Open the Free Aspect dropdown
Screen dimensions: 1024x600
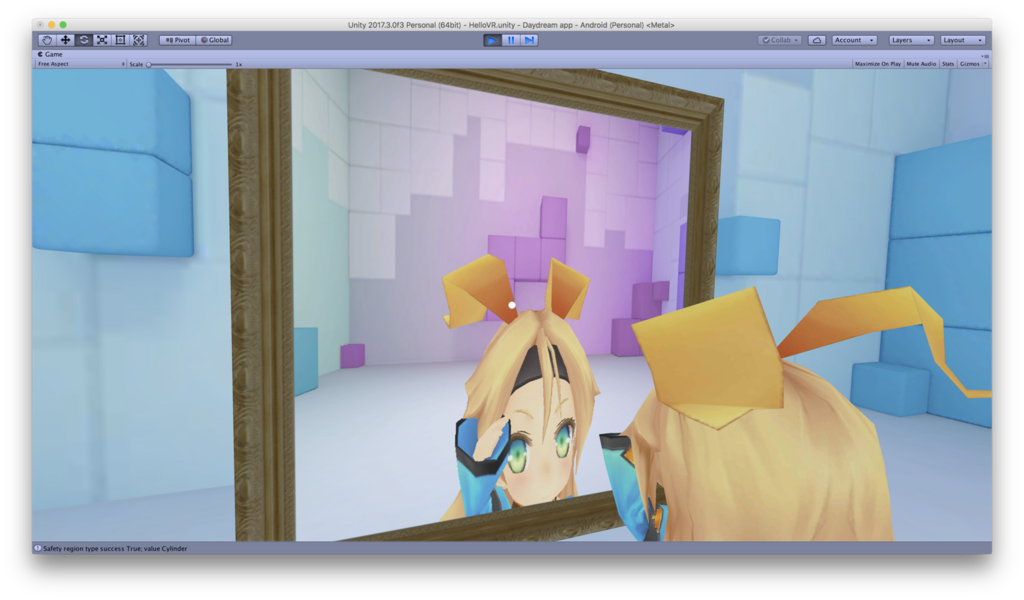coord(80,64)
